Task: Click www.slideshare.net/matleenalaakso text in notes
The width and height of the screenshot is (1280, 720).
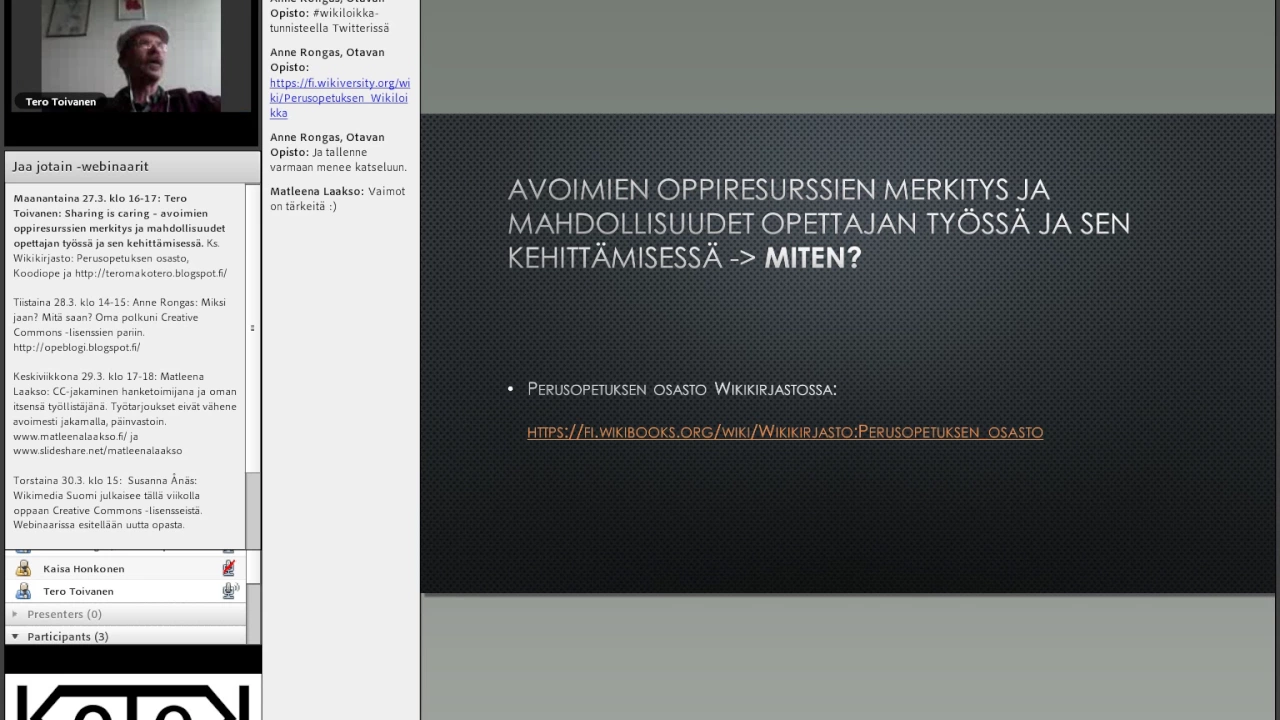Action: tap(97, 451)
